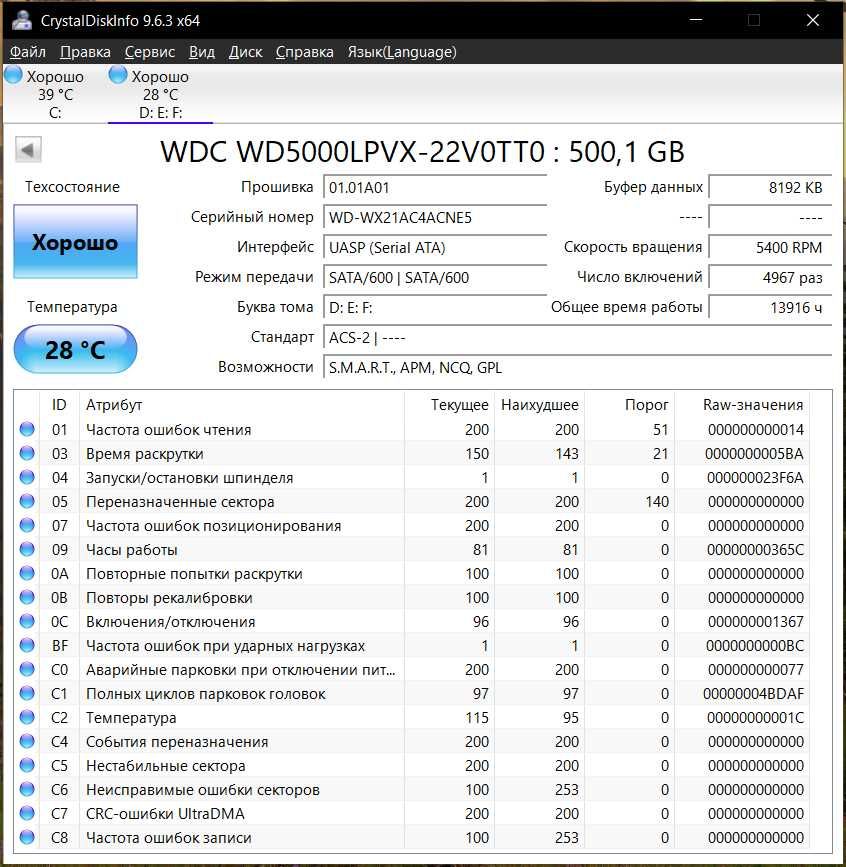Viewport: 846px width, 867px height.
Task: Open the Файл menu
Action: pyautogui.click(x=28, y=52)
